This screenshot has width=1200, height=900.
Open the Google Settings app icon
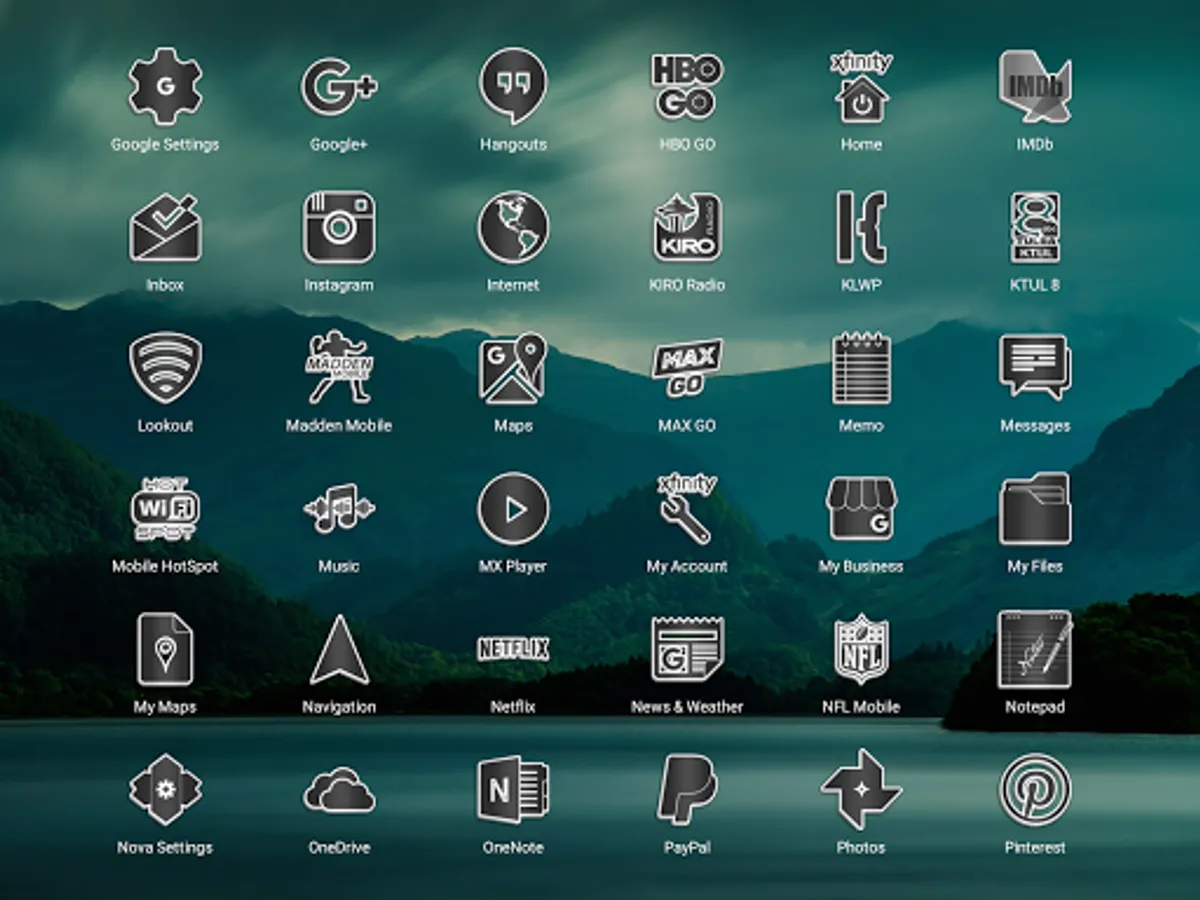coord(165,87)
